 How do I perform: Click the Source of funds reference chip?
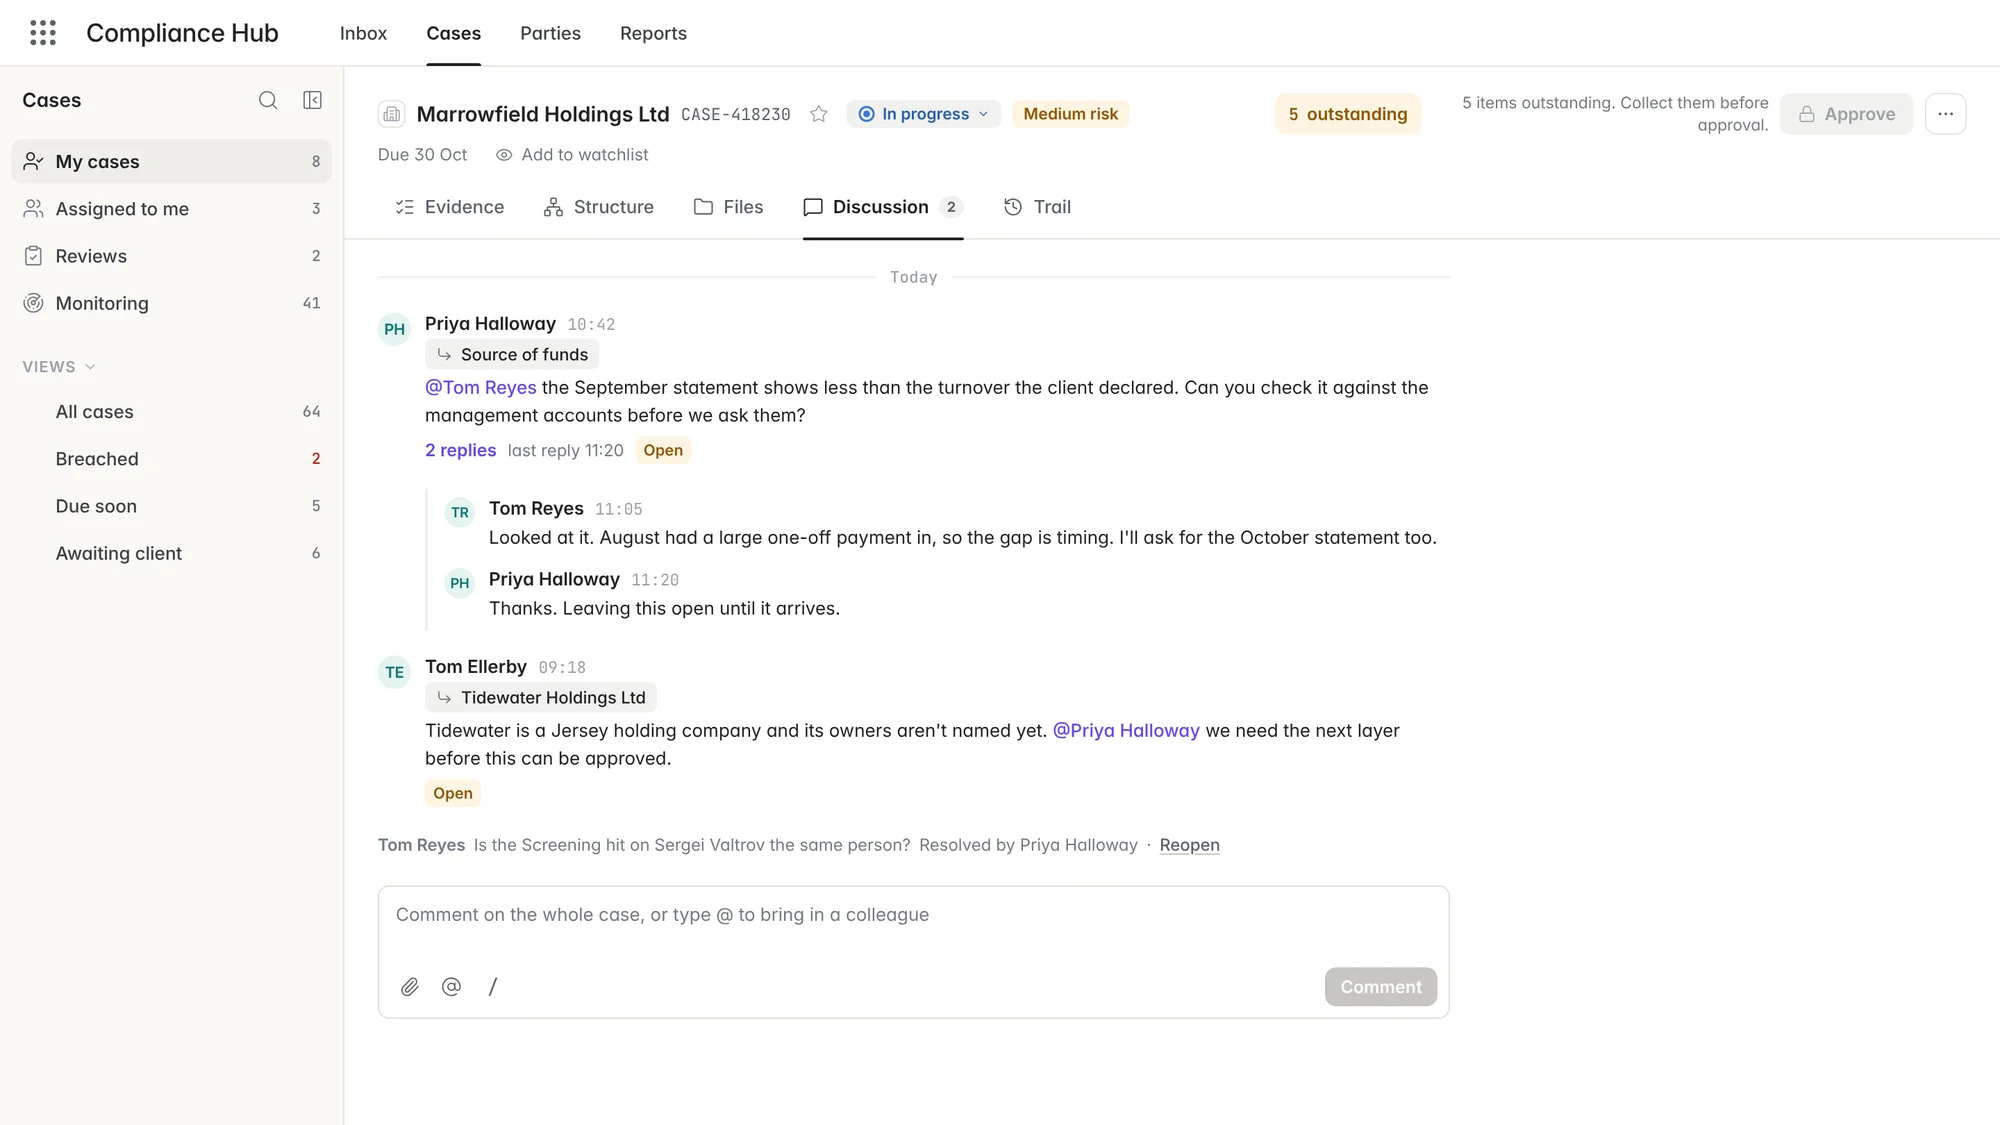(512, 355)
